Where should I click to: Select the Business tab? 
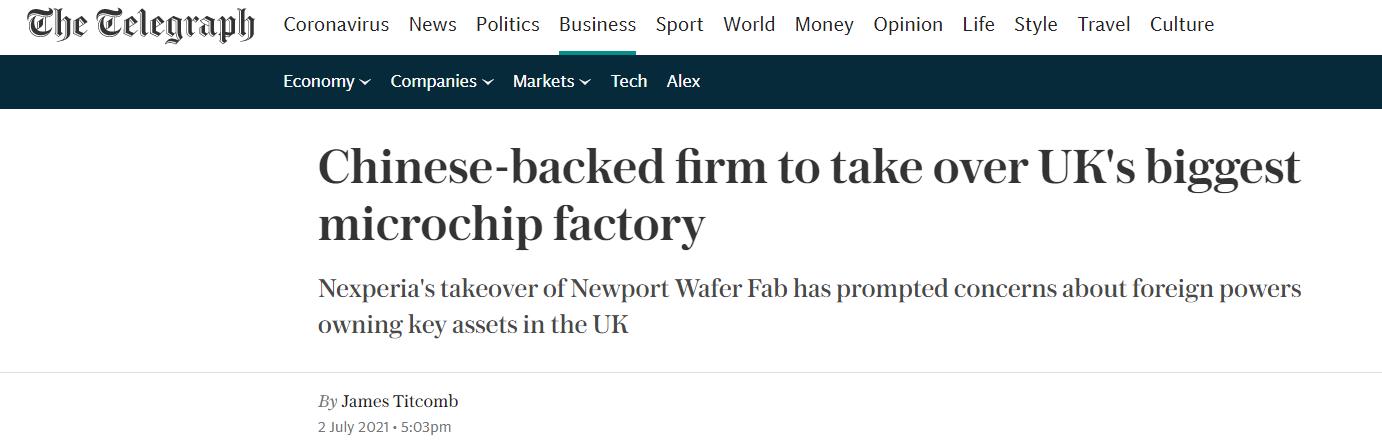[x=597, y=24]
